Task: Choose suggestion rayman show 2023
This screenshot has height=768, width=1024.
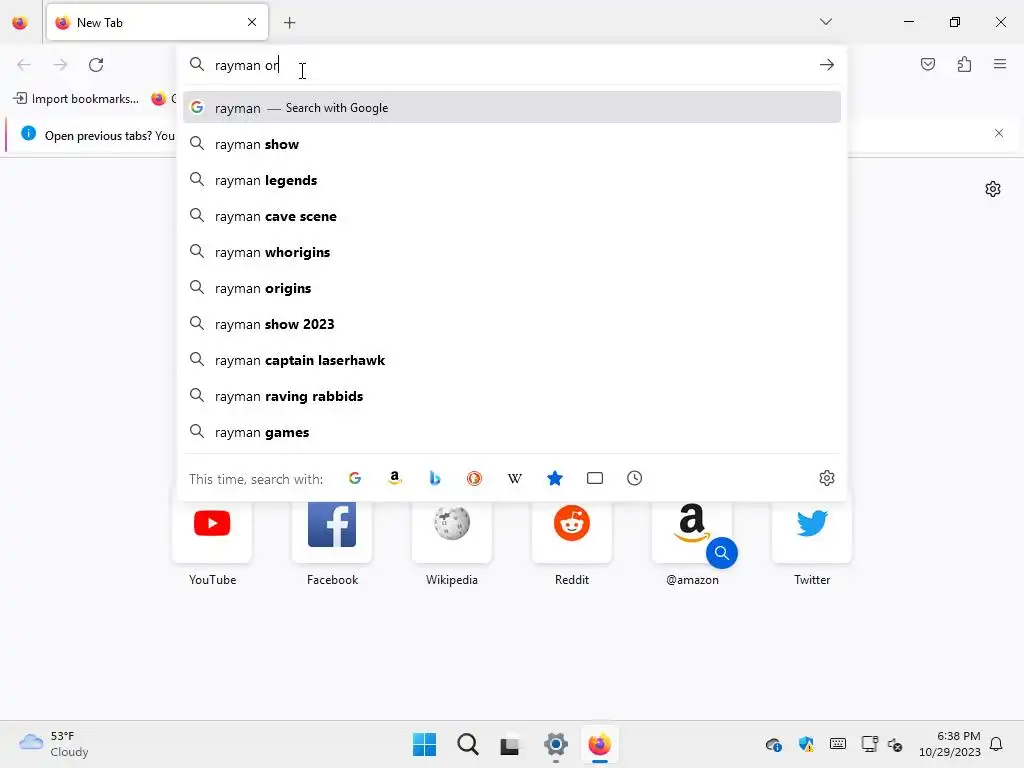Action: coord(512,323)
